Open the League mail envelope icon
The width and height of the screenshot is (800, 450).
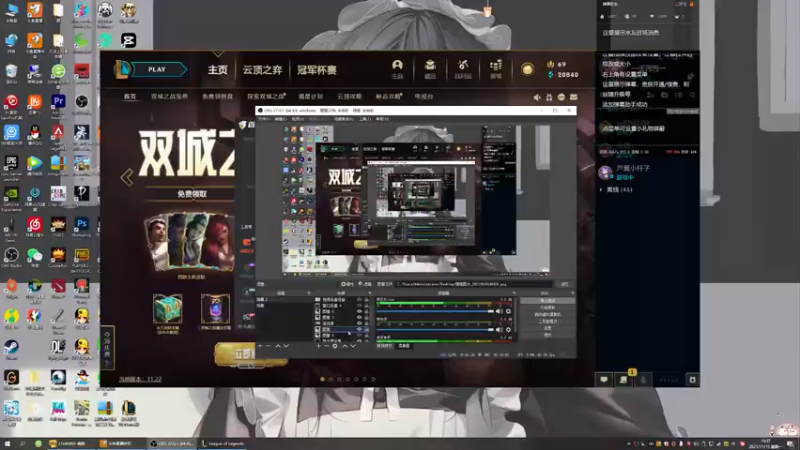573,97
